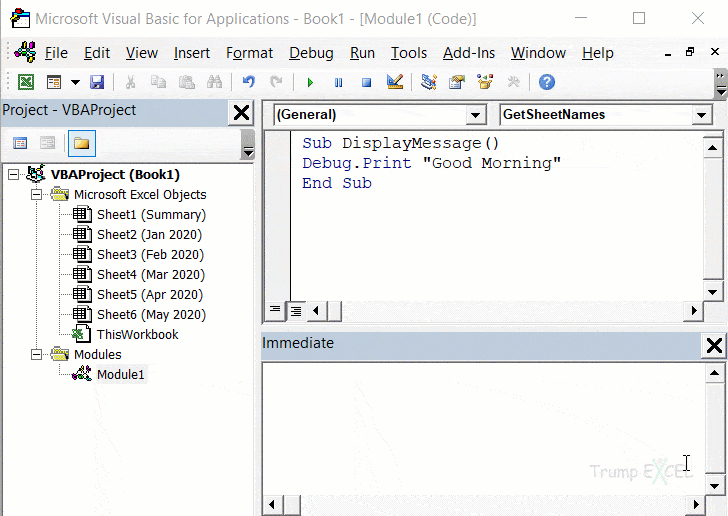728x516 pixels.
Task: Click the Break pause icon
Action: pos(338,83)
